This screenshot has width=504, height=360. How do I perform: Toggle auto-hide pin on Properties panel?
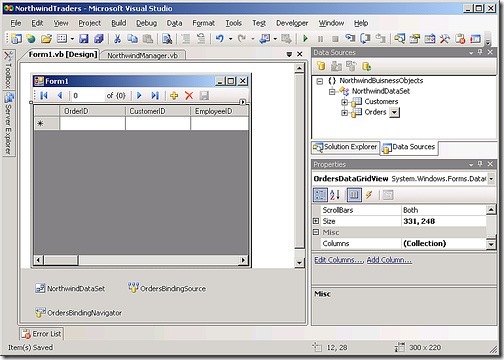pyautogui.click(x=480, y=164)
